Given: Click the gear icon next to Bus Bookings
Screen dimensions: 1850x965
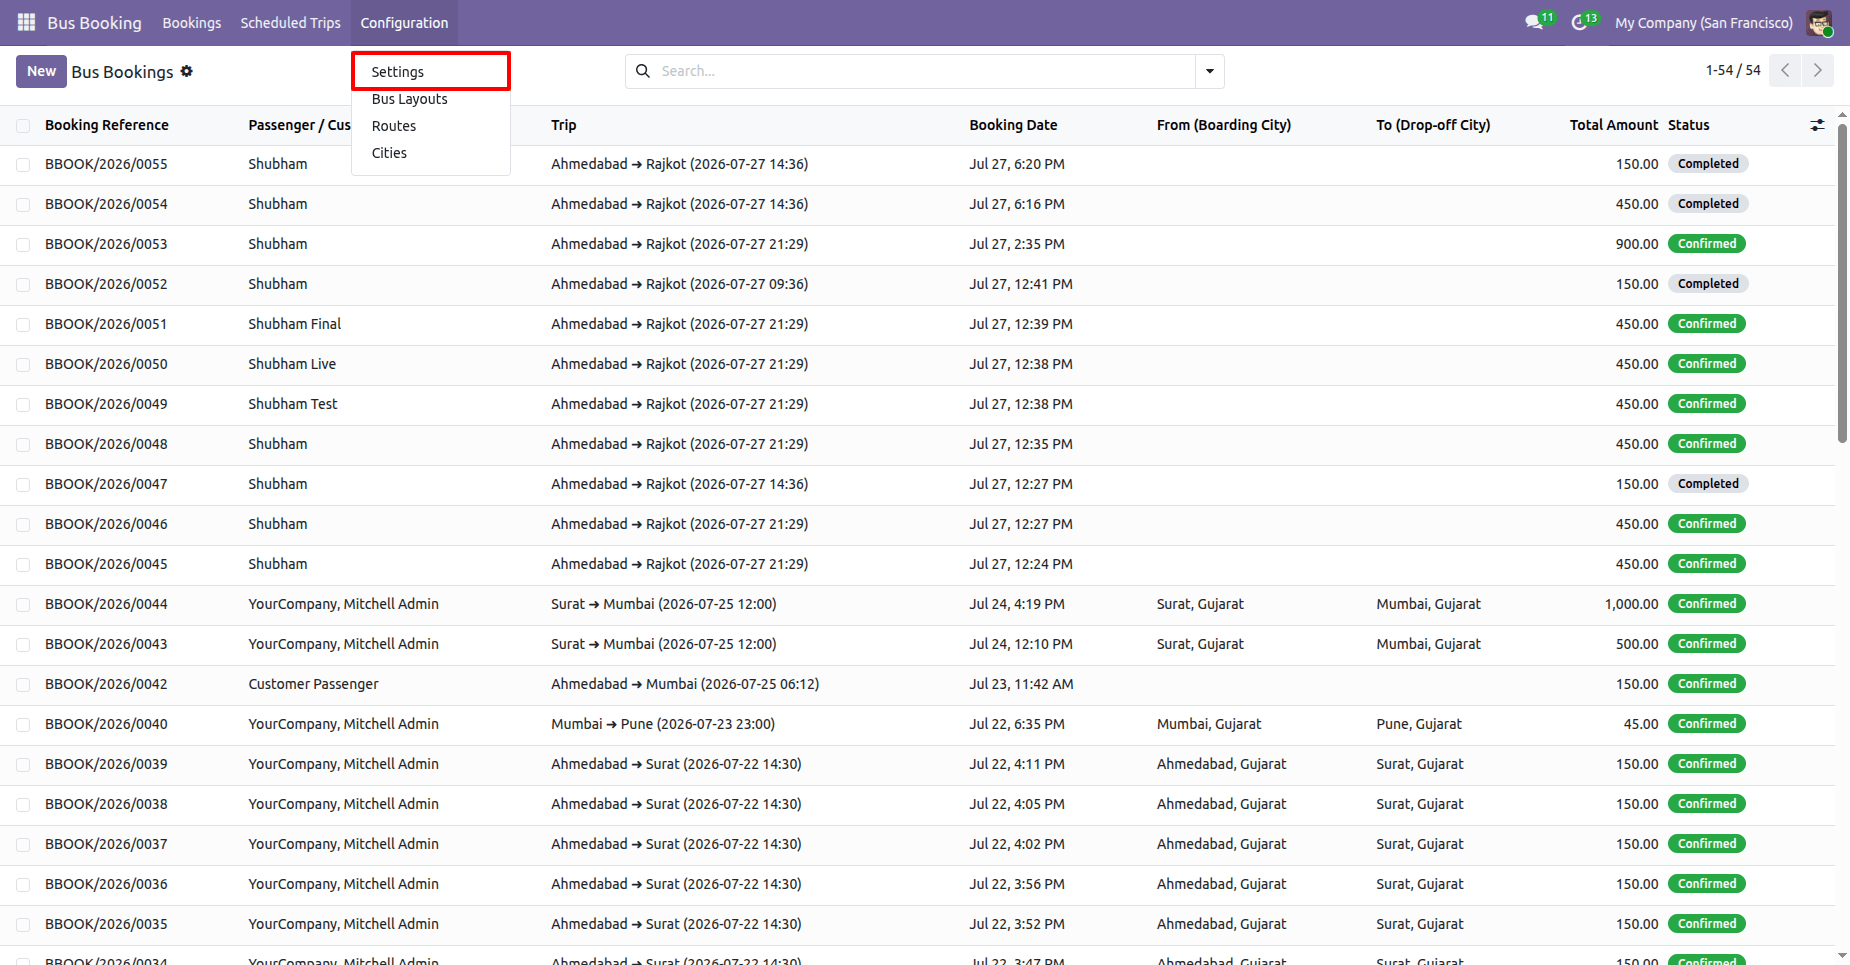Looking at the screenshot, I should tap(187, 71).
